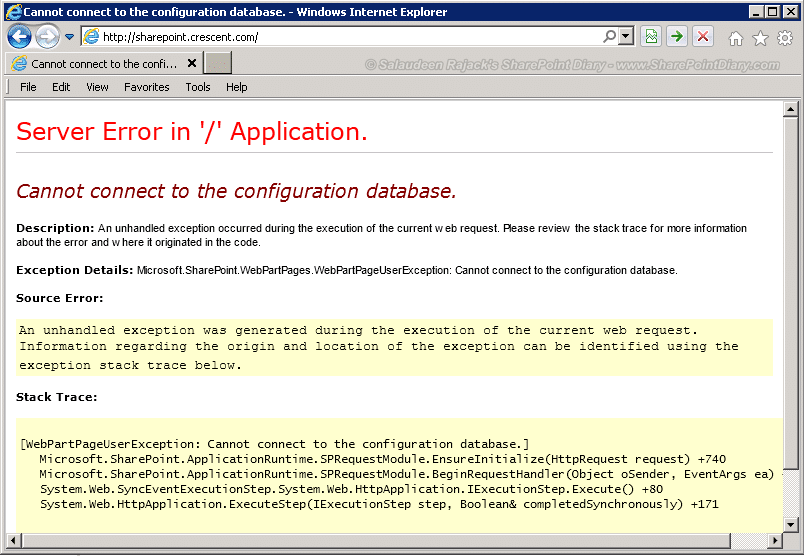Open the Favorites star icon
804x556 pixels.
tap(760, 38)
